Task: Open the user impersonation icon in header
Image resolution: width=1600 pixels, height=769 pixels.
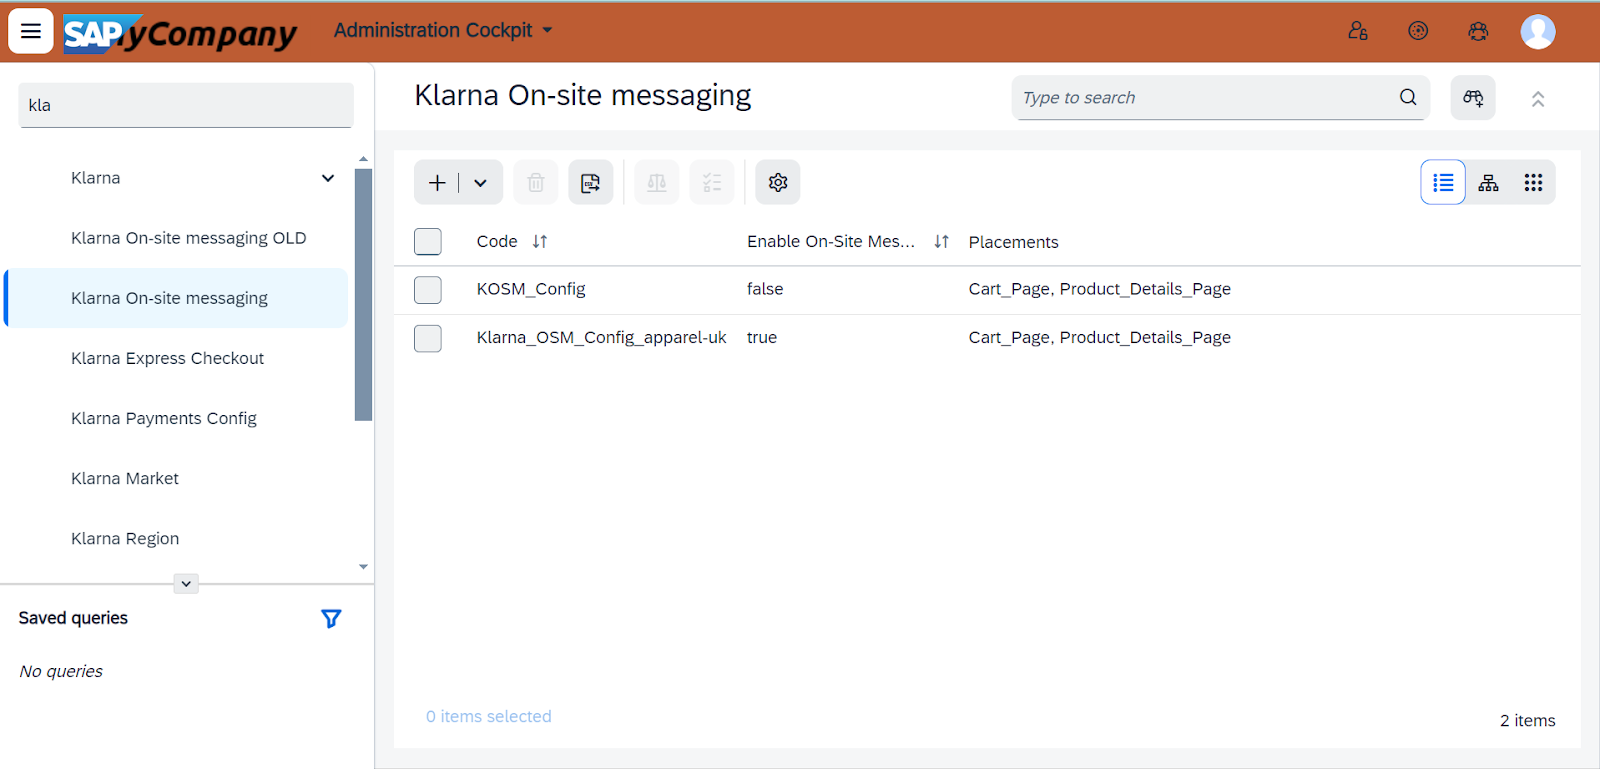Action: point(1358,31)
